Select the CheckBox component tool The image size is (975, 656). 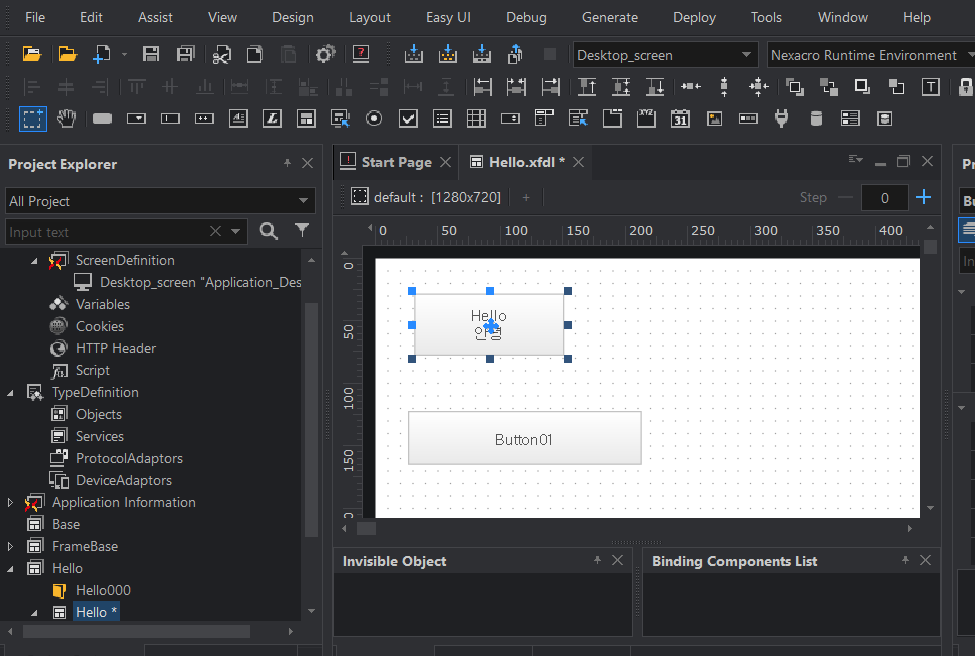point(408,118)
